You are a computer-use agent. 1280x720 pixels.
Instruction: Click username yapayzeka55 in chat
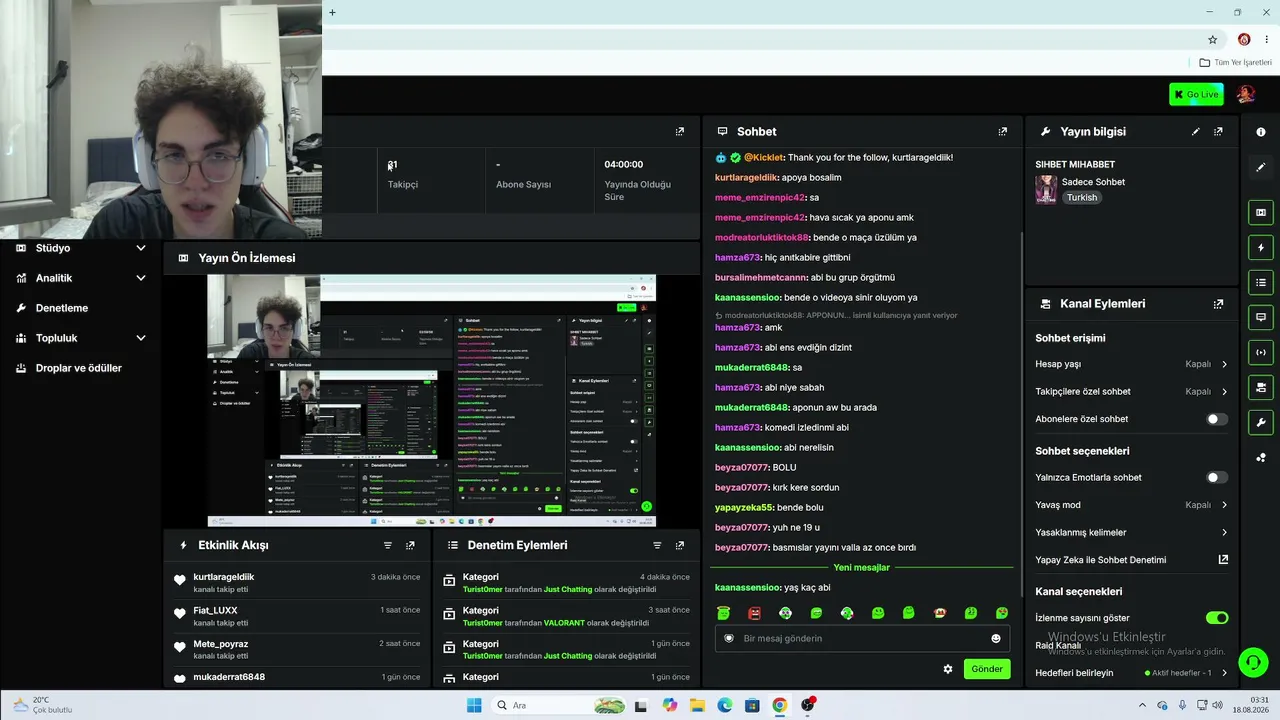tap(744, 507)
